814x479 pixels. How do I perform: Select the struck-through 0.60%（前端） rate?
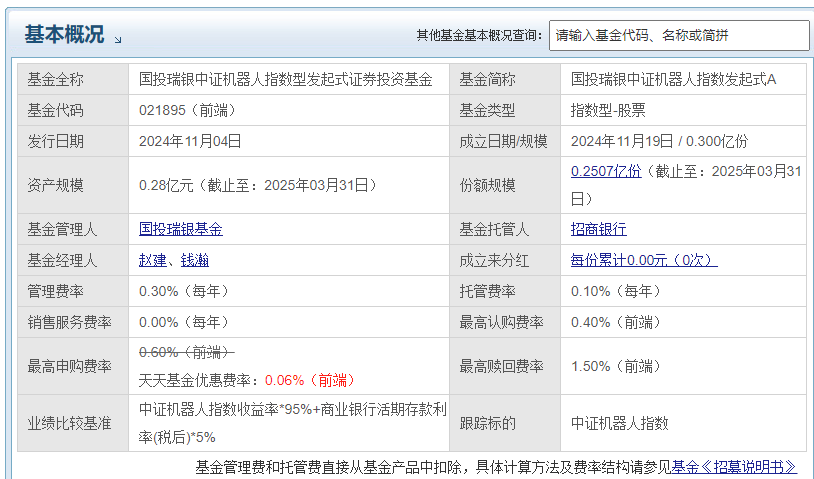click(x=186, y=352)
